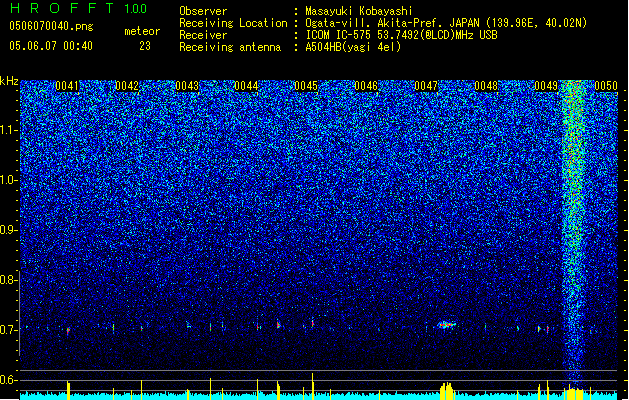The width and height of the screenshot is (629, 400).
Task: Click the kHz axis unit label
Action: point(9,81)
